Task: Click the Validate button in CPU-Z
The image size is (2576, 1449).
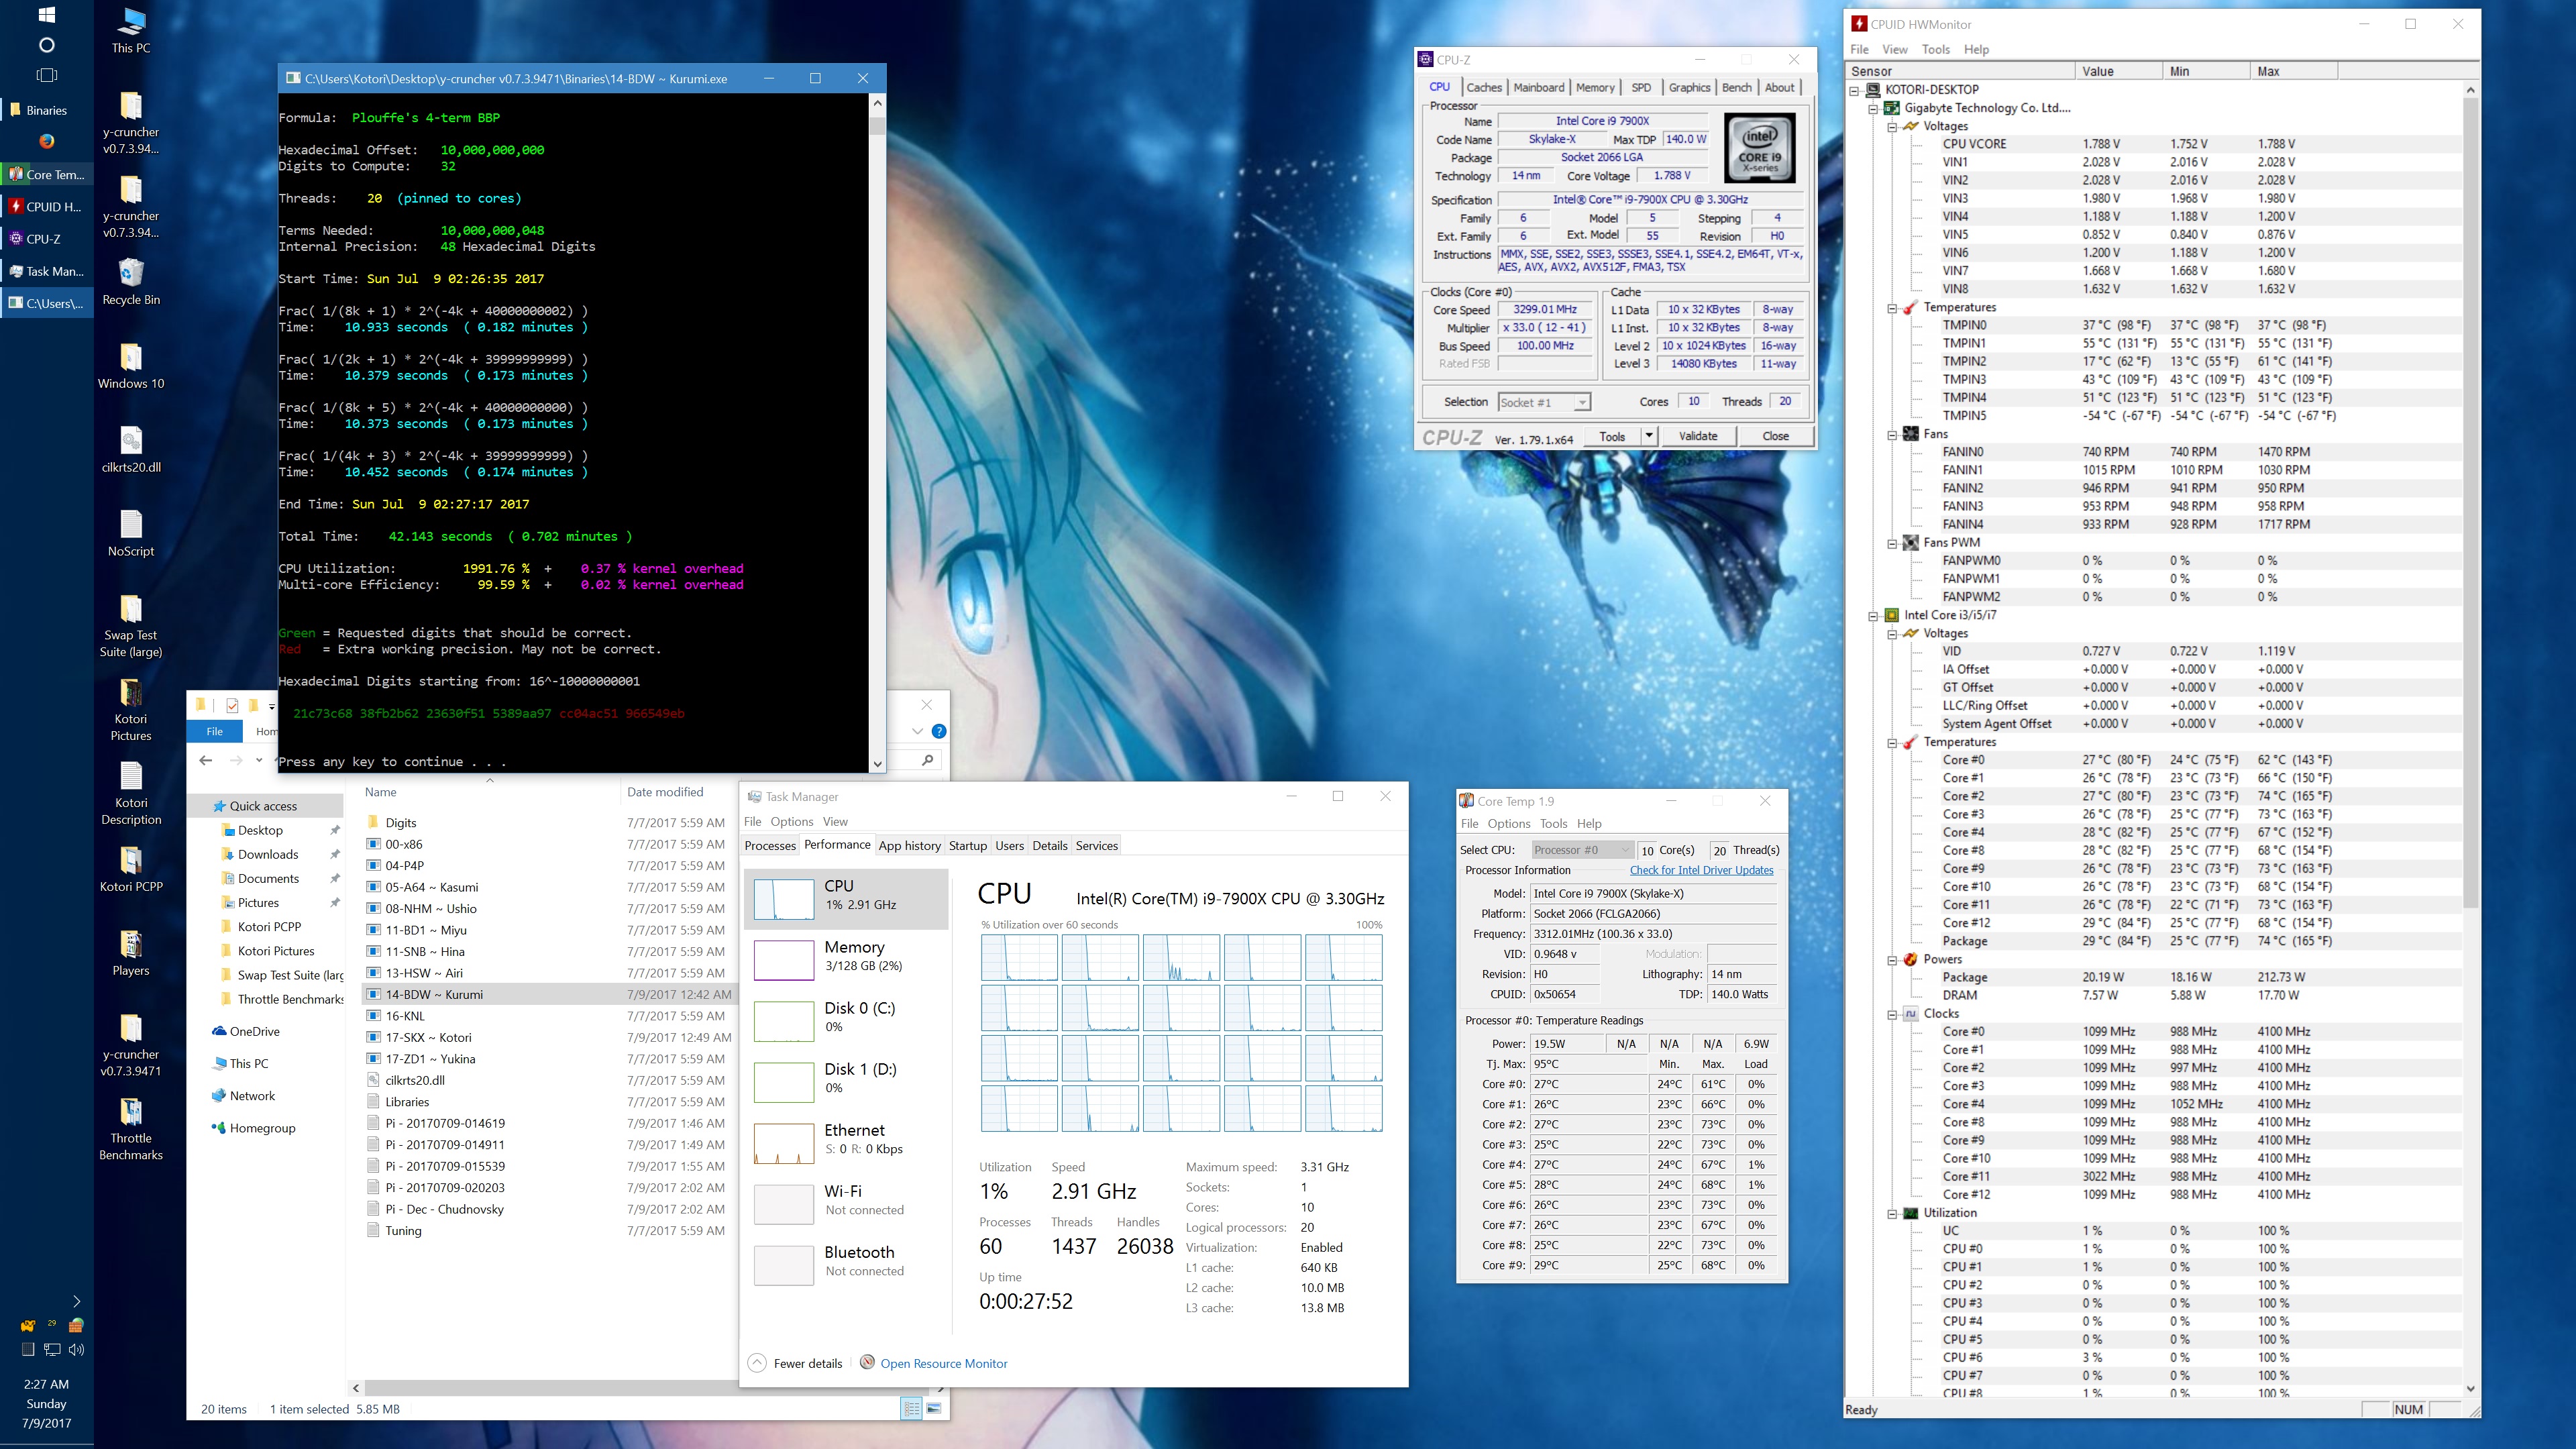Action: pos(1697,436)
